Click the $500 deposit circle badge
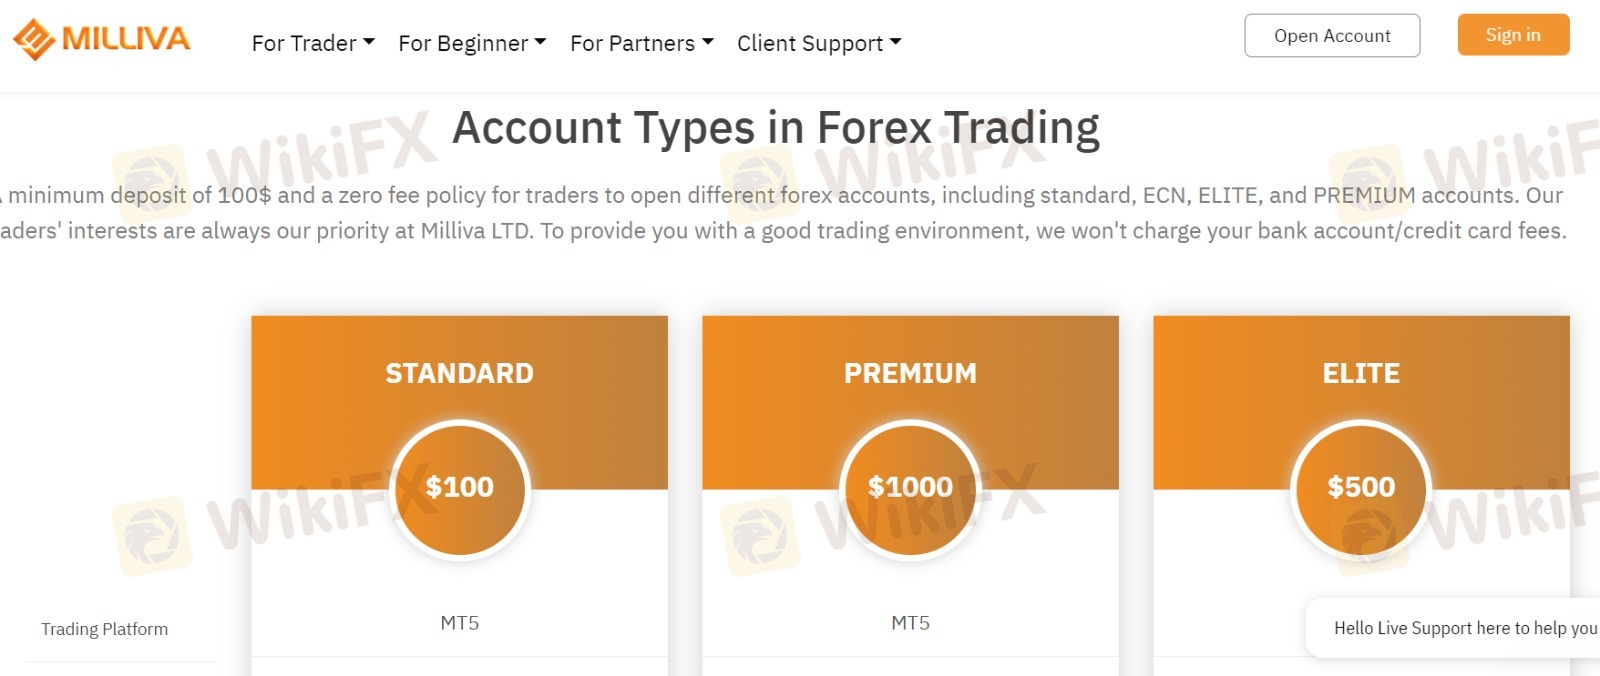This screenshot has height=676, width=1600. pos(1361,488)
